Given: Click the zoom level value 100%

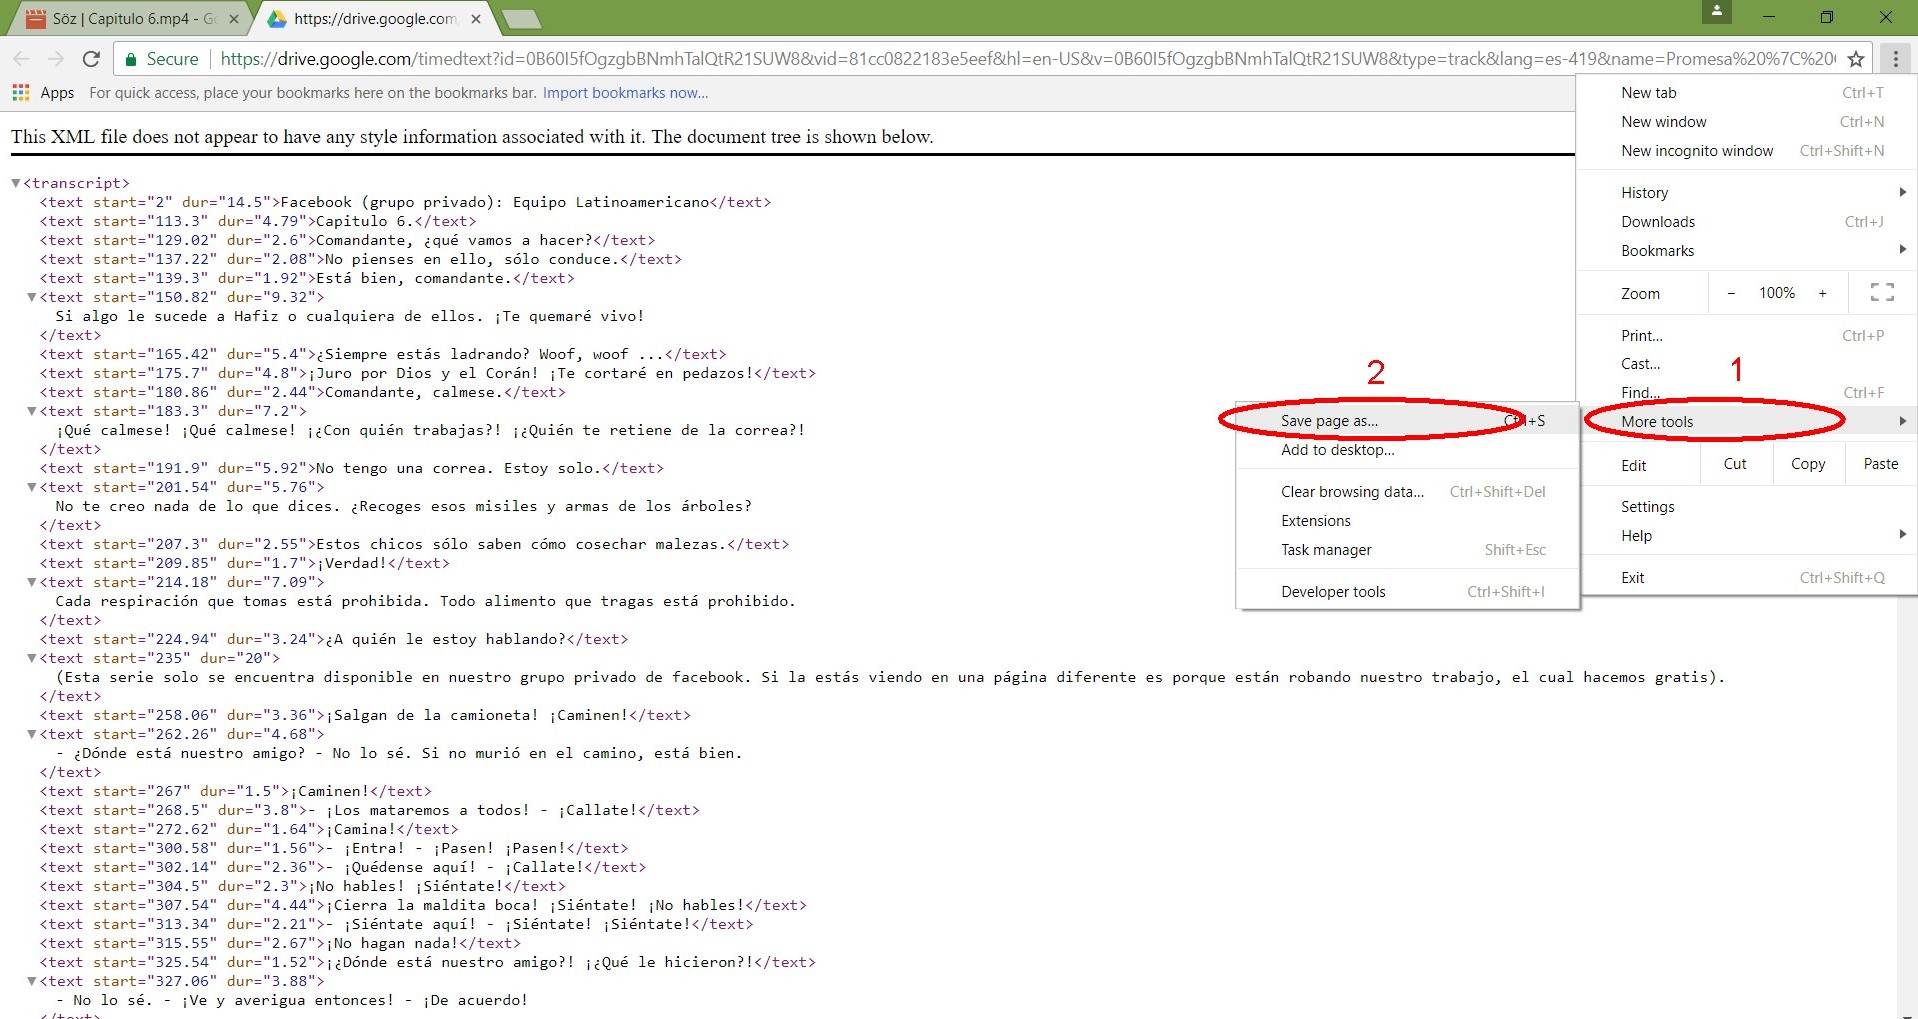Looking at the screenshot, I should (x=1777, y=293).
